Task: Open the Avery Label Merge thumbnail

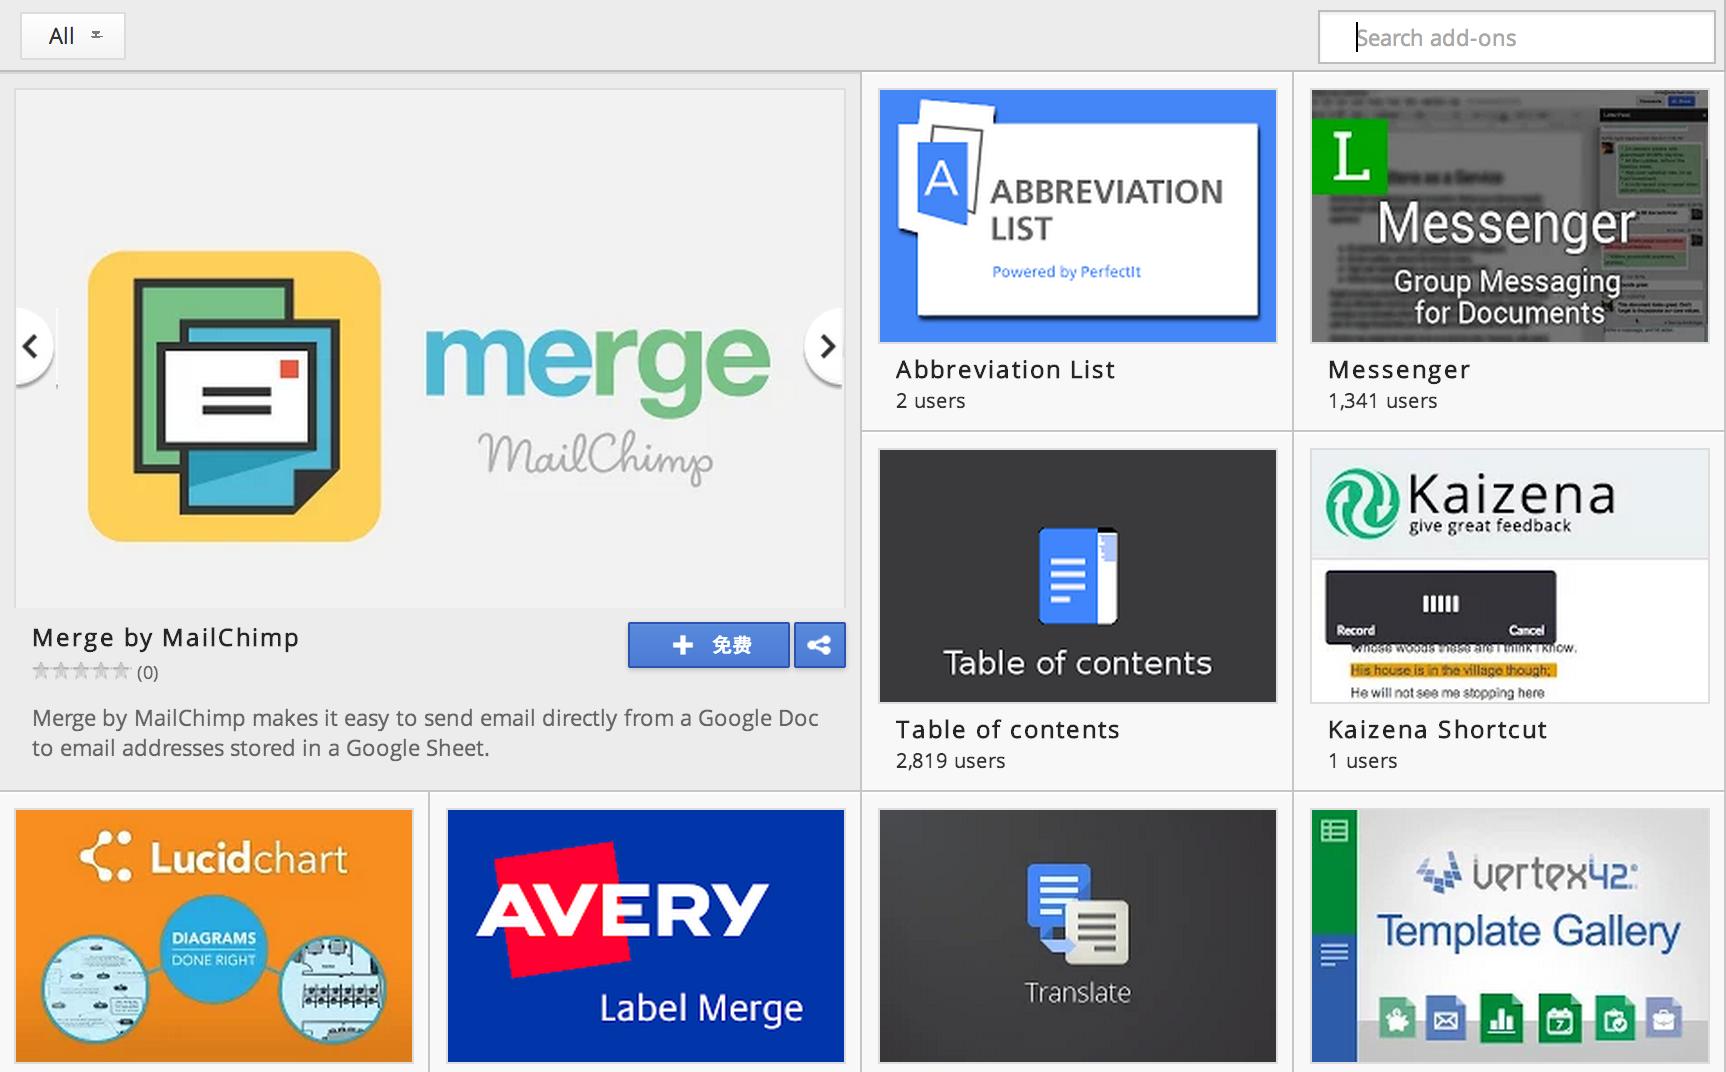Action: click(646, 936)
